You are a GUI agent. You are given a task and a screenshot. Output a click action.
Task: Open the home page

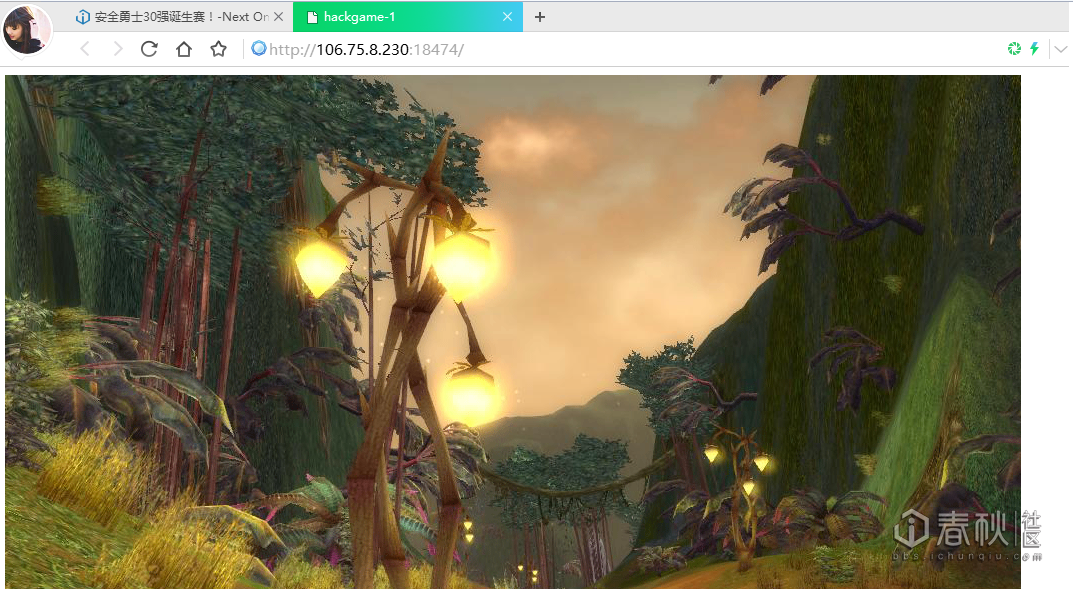pyautogui.click(x=183, y=49)
